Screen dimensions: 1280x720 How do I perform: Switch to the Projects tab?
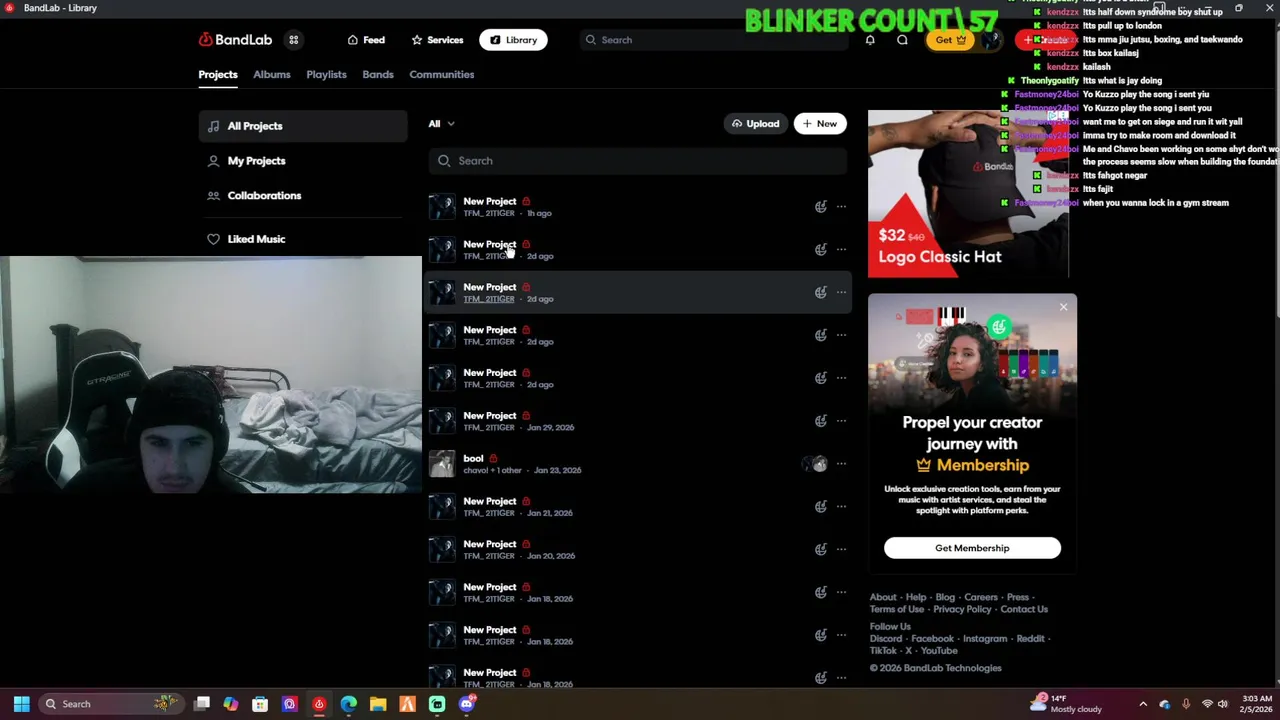pyautogui.click(x=218, y=74)
